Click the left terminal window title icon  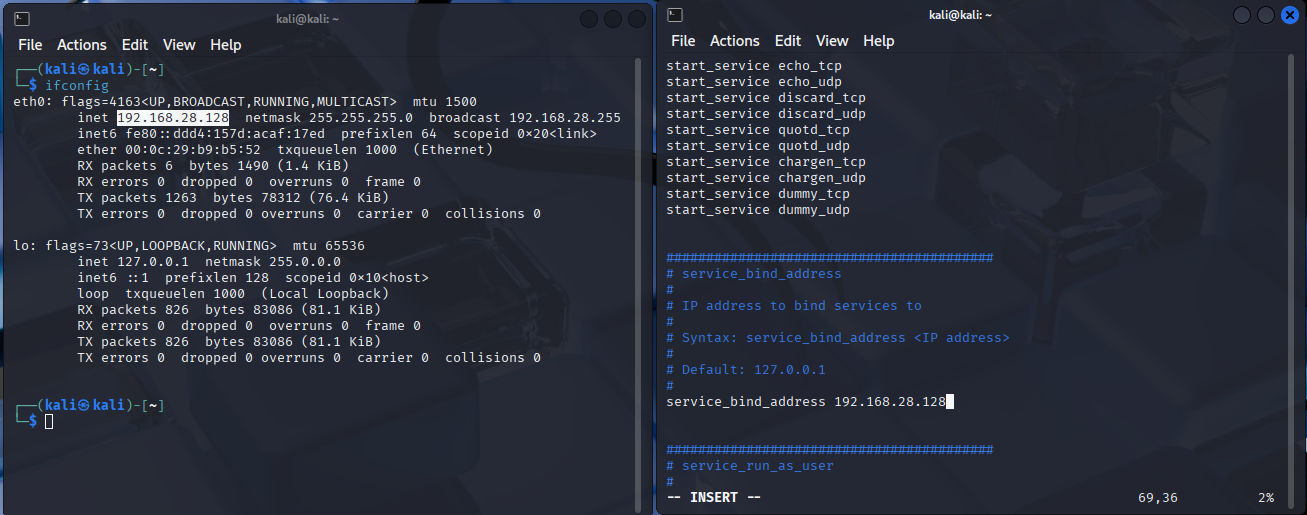[22, 18]
